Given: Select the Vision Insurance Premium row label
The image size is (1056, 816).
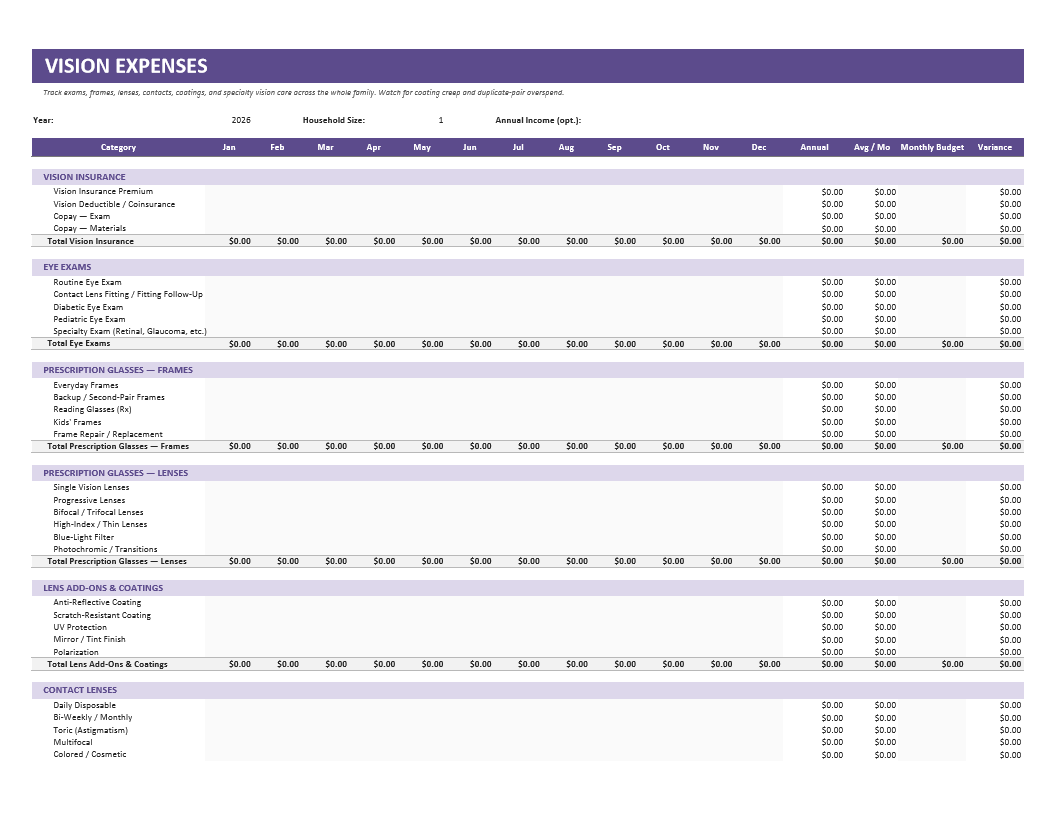Looking at the screenshot, I should [103, 191].
